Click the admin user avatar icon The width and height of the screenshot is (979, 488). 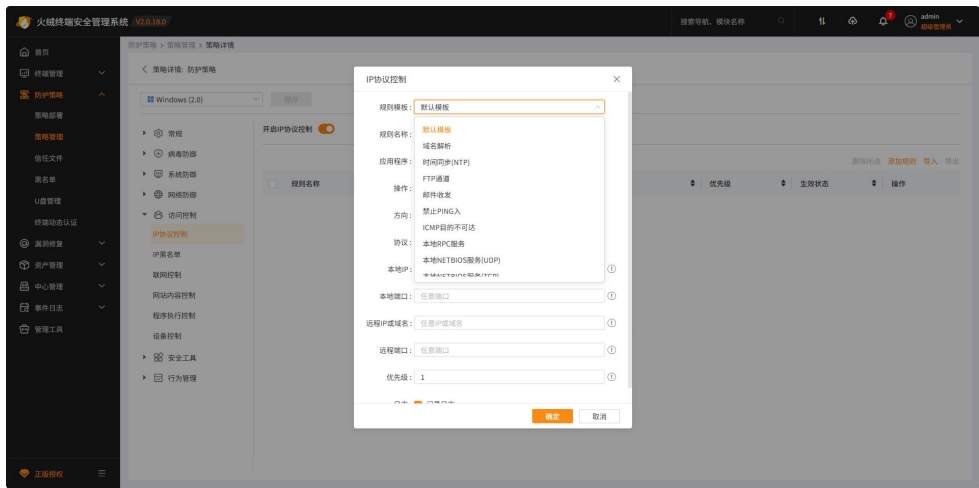(910, 21)
